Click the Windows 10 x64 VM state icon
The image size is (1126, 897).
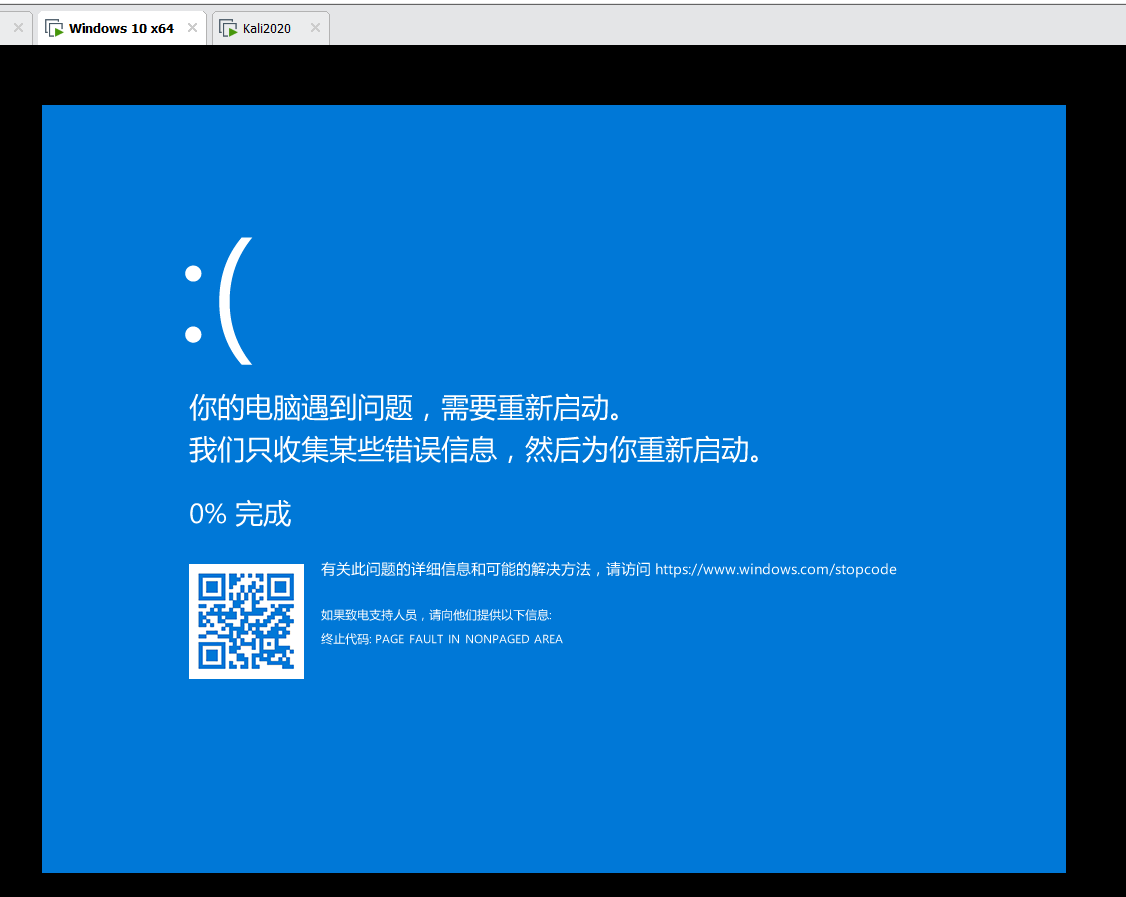(55, 27)
